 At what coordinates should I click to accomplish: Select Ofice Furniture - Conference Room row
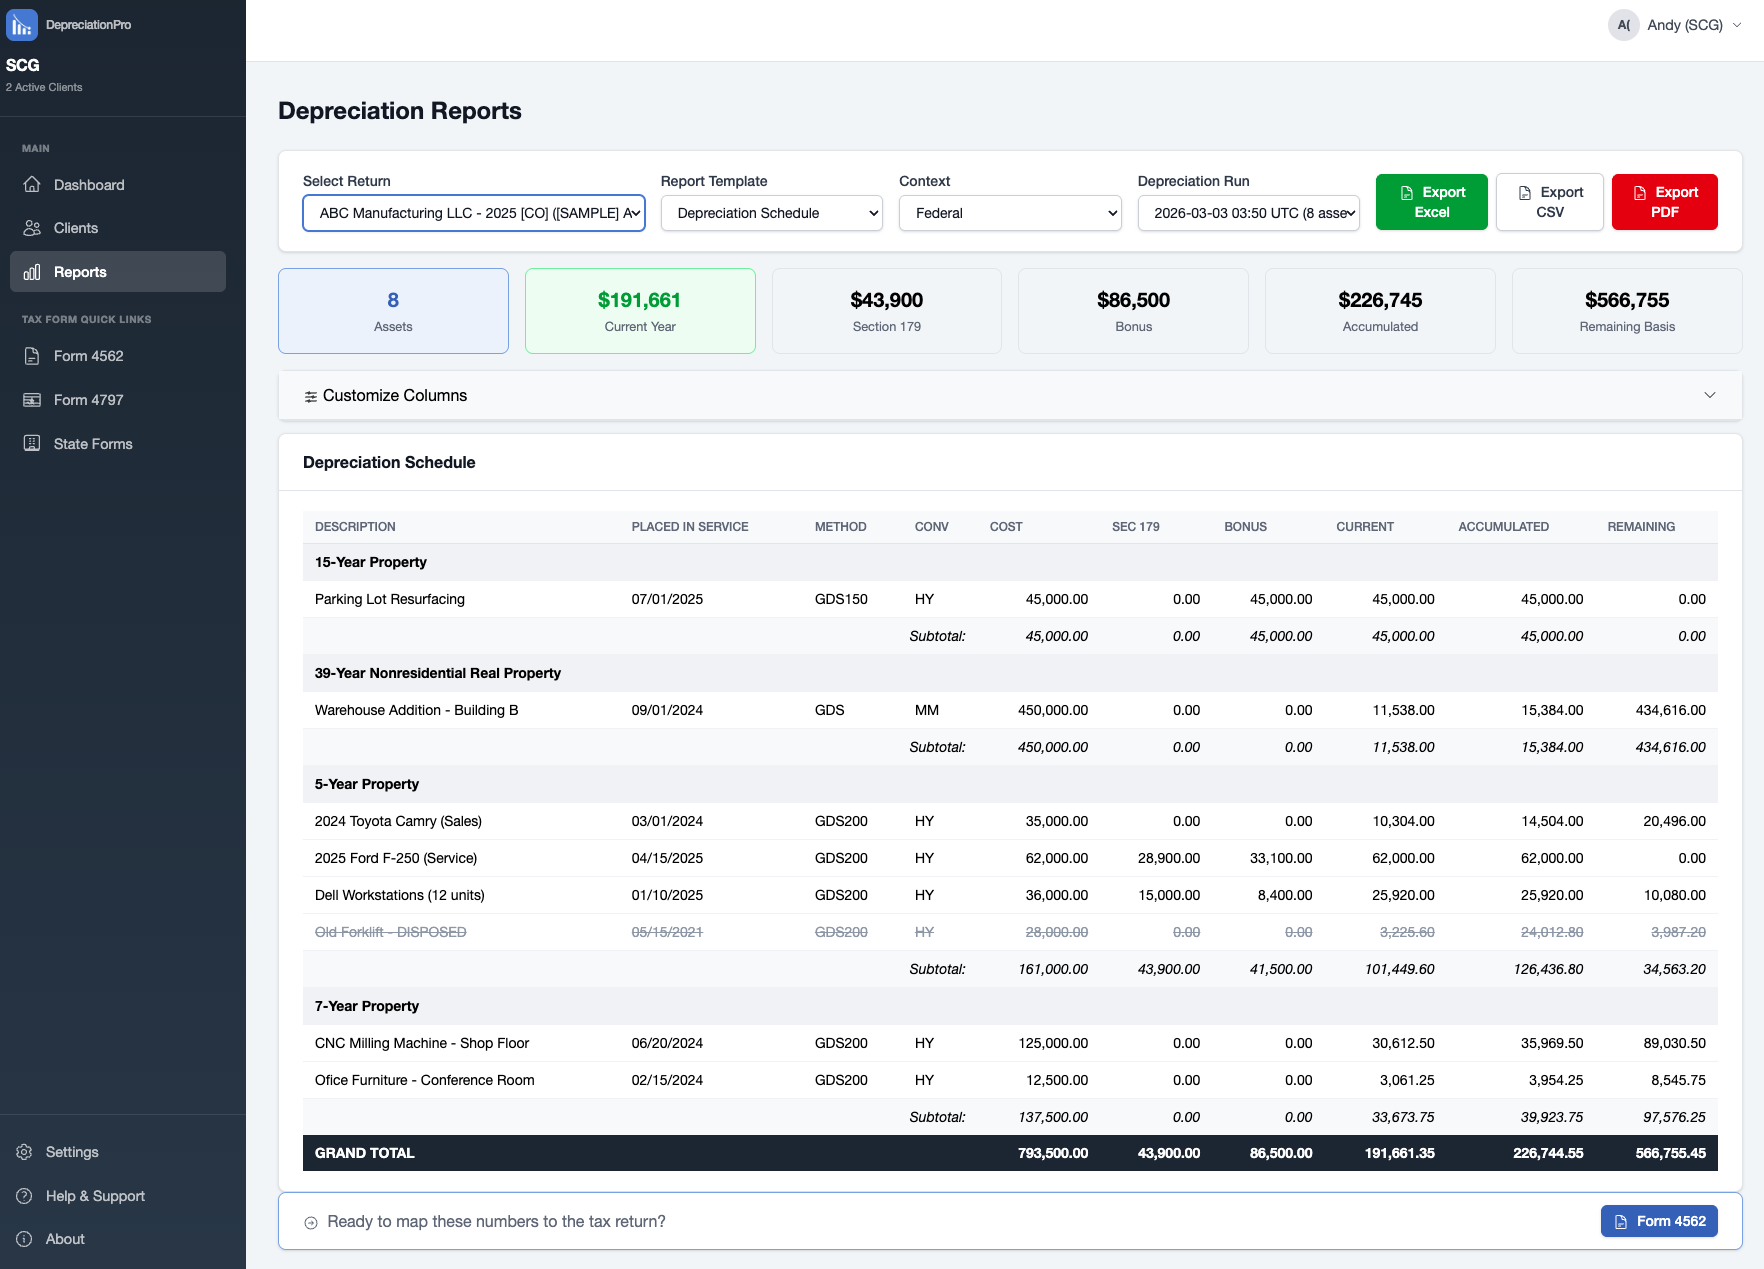[1010, 1080]
